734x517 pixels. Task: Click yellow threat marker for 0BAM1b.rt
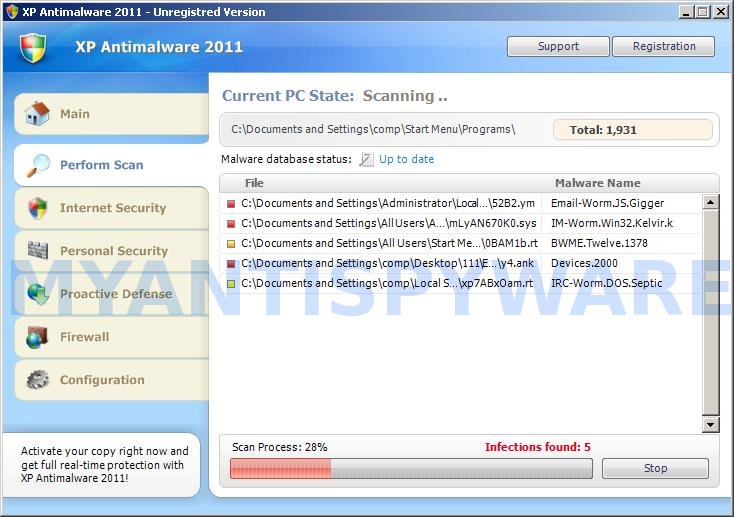point(231,244)
